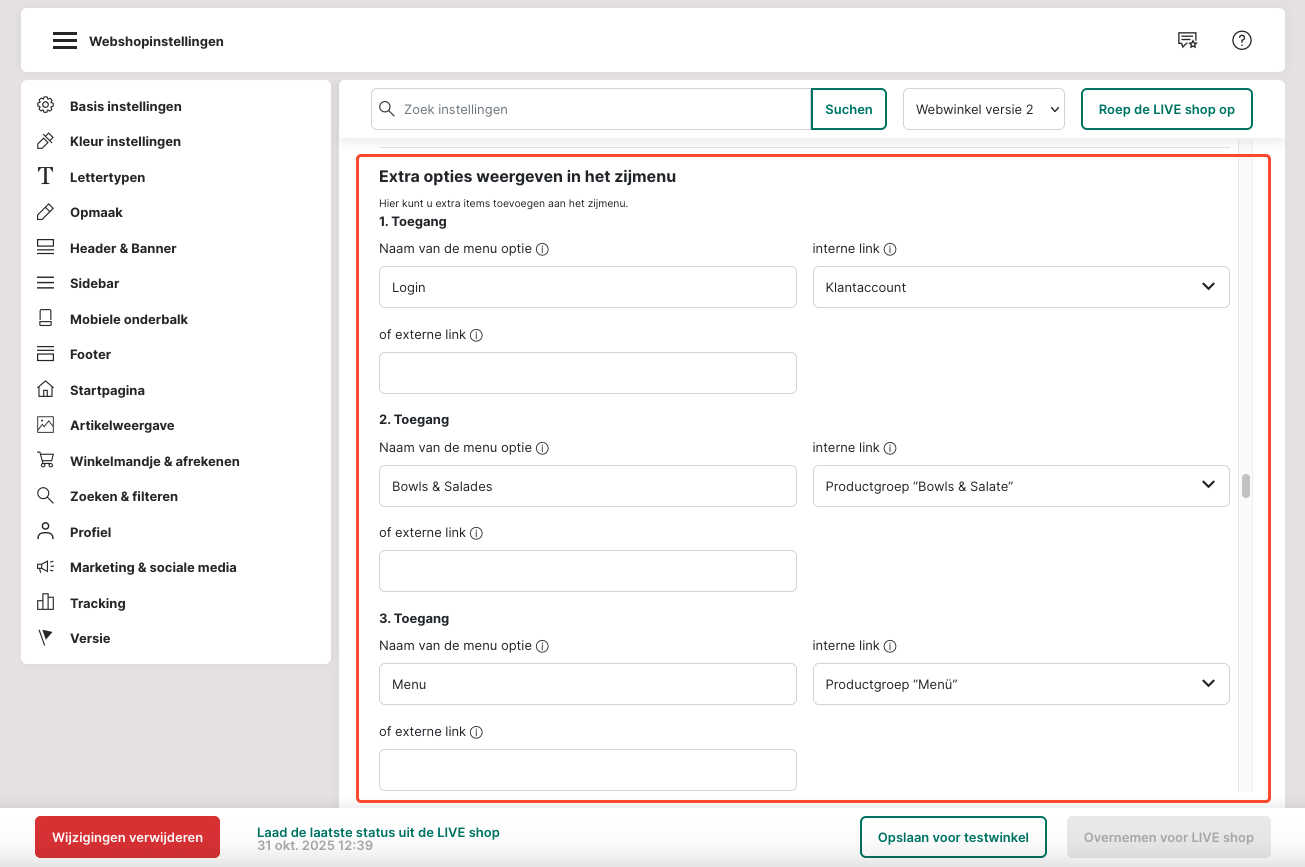Open the hamburger menu icon
This screenshot has width=1305, height=867.
[x=65, y=41]
